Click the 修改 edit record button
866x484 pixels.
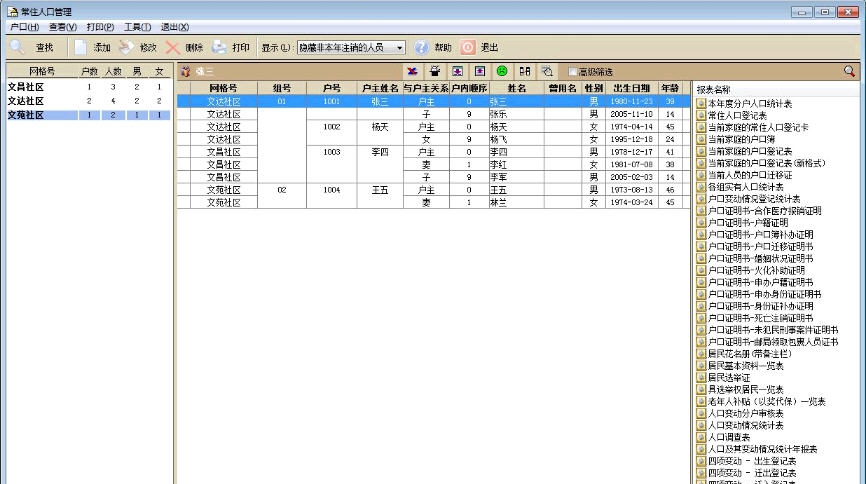138,48
